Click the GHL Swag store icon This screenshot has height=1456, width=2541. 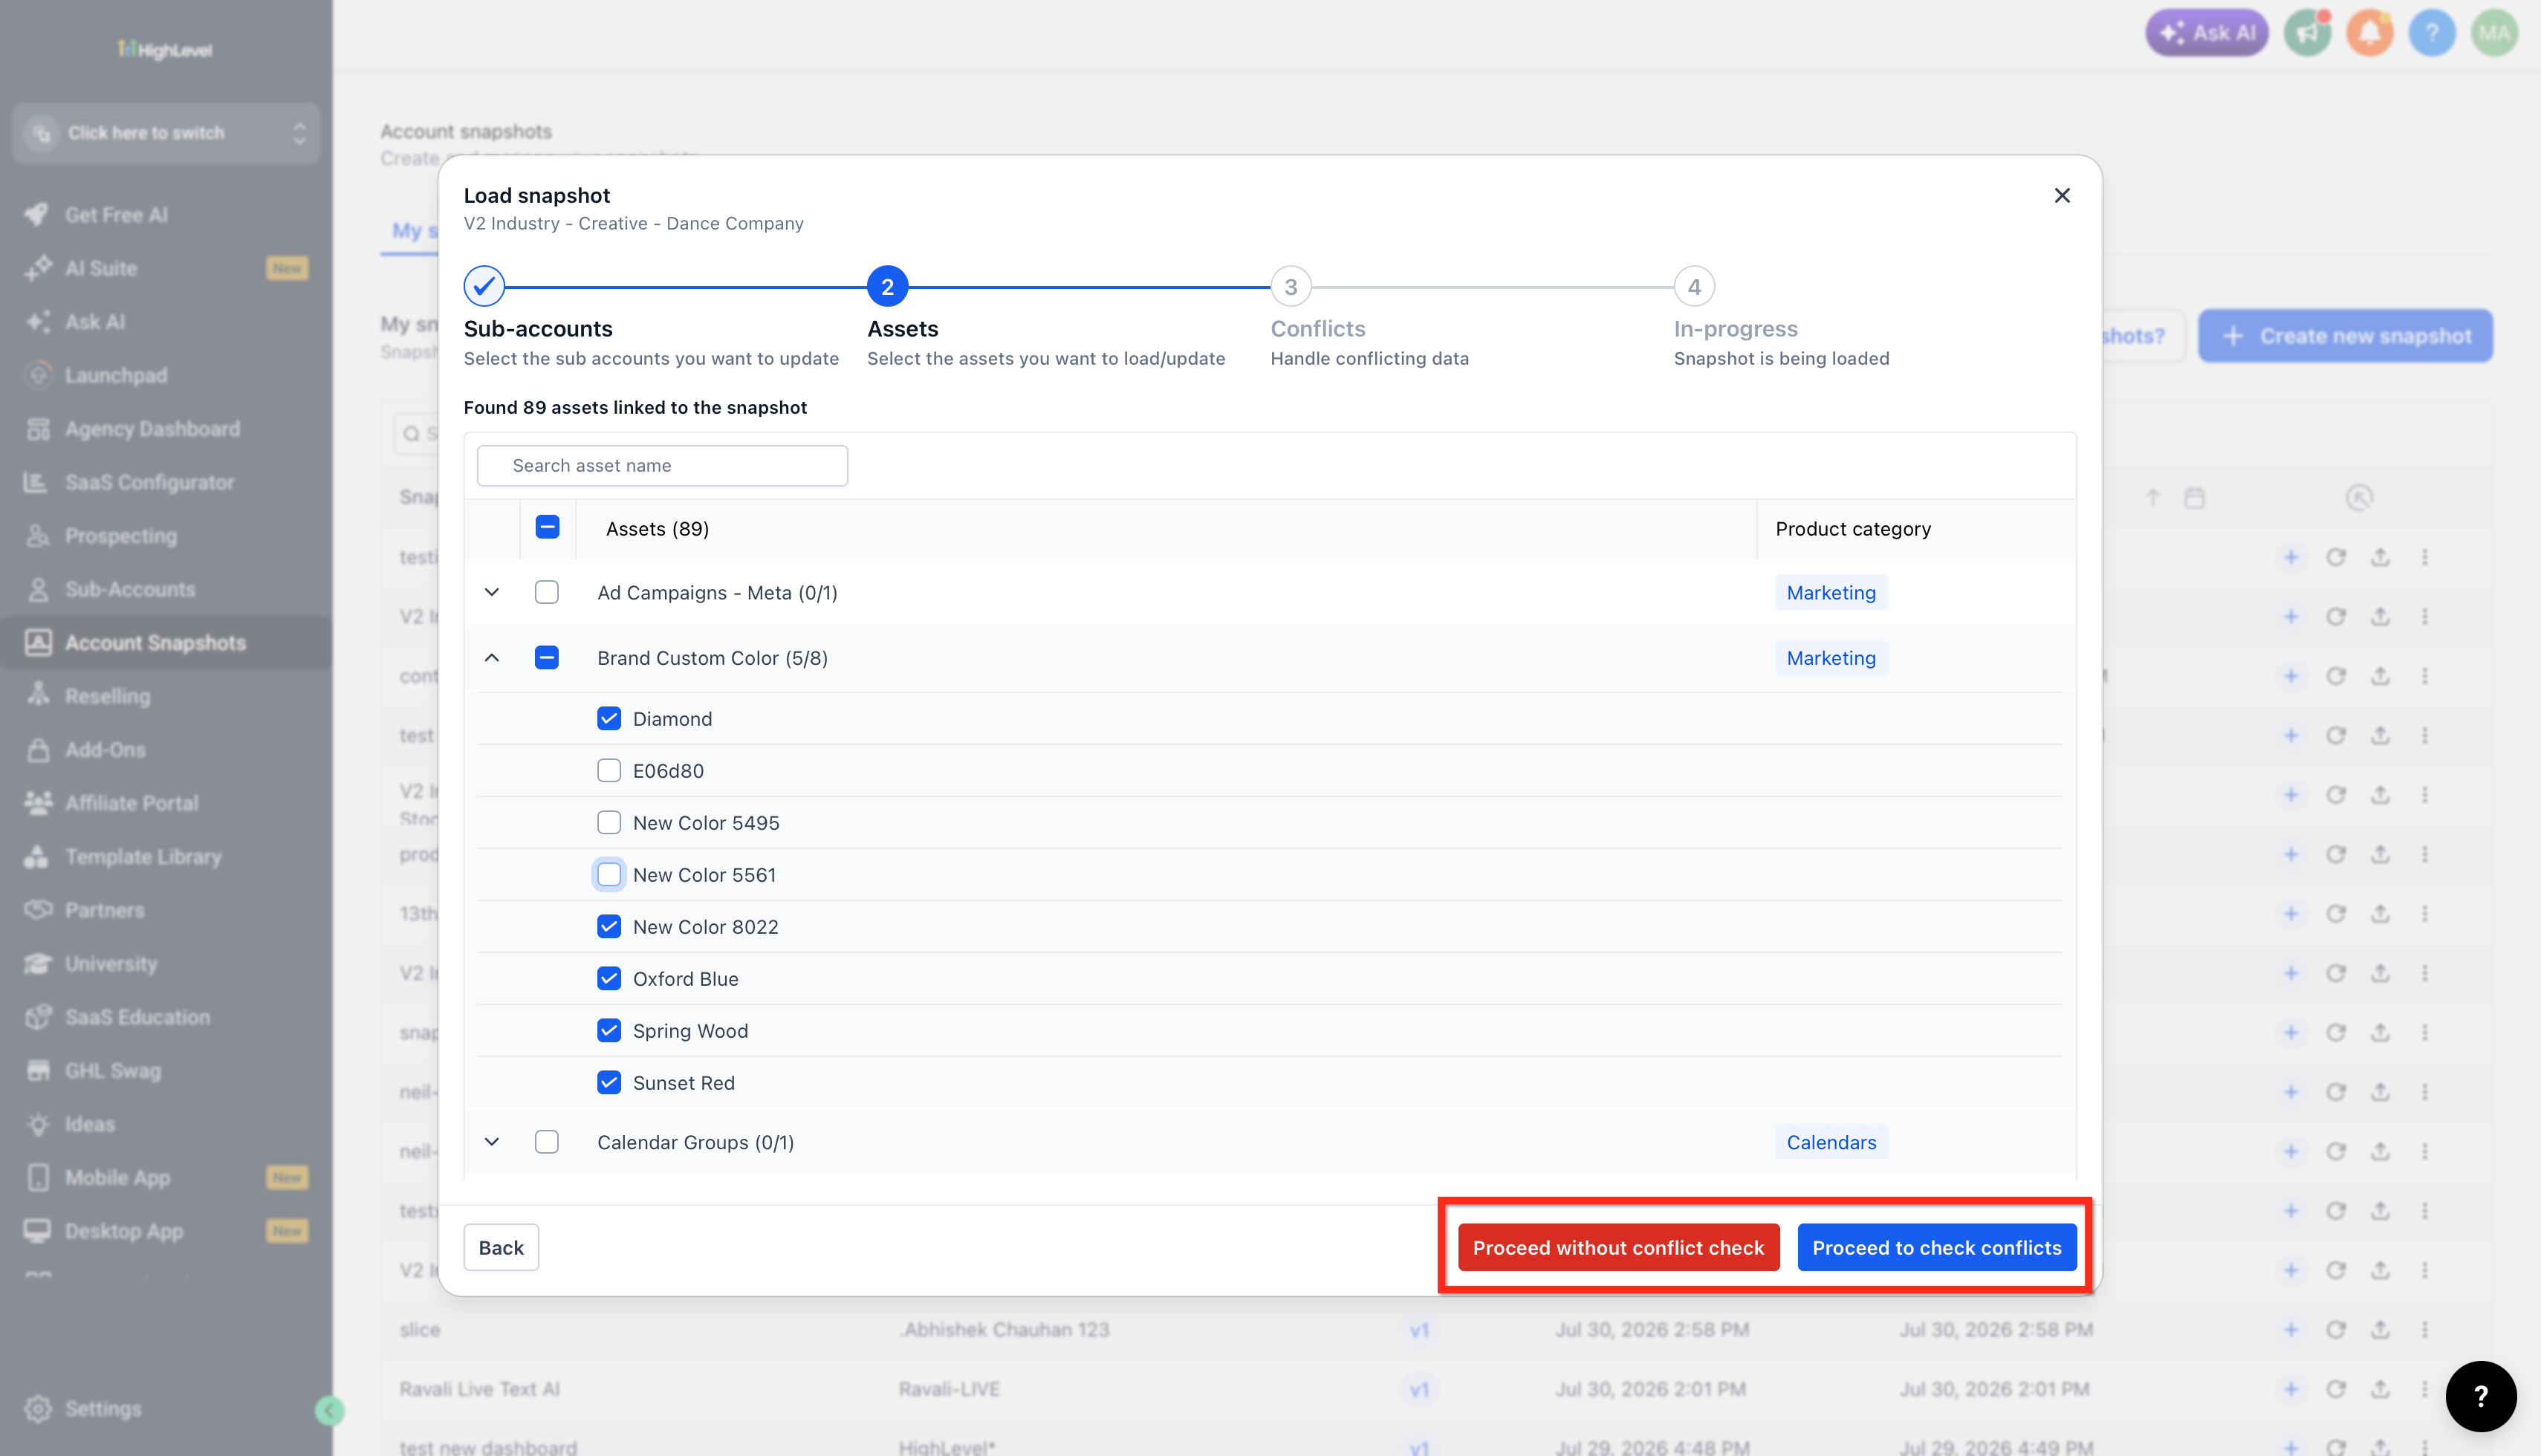pos(38,1070)
